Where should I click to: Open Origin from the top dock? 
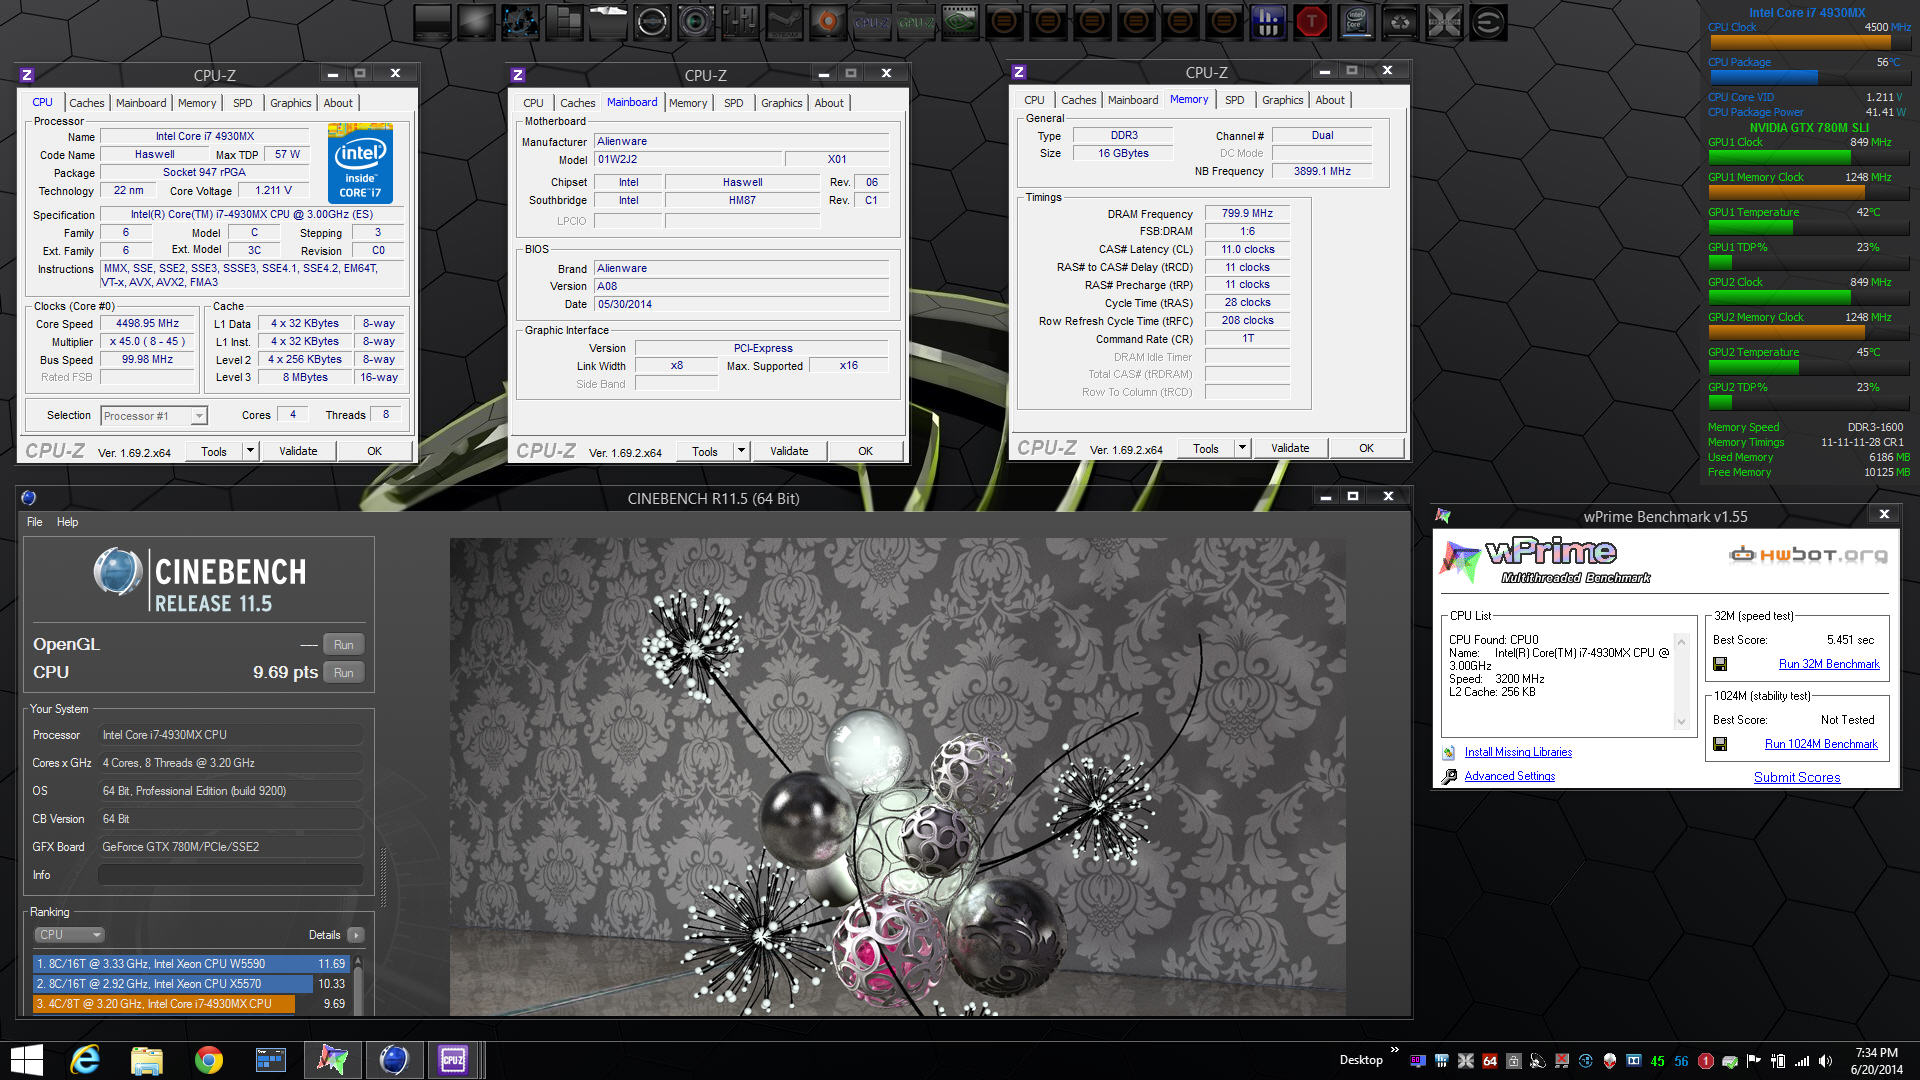[x=828, y=22]
